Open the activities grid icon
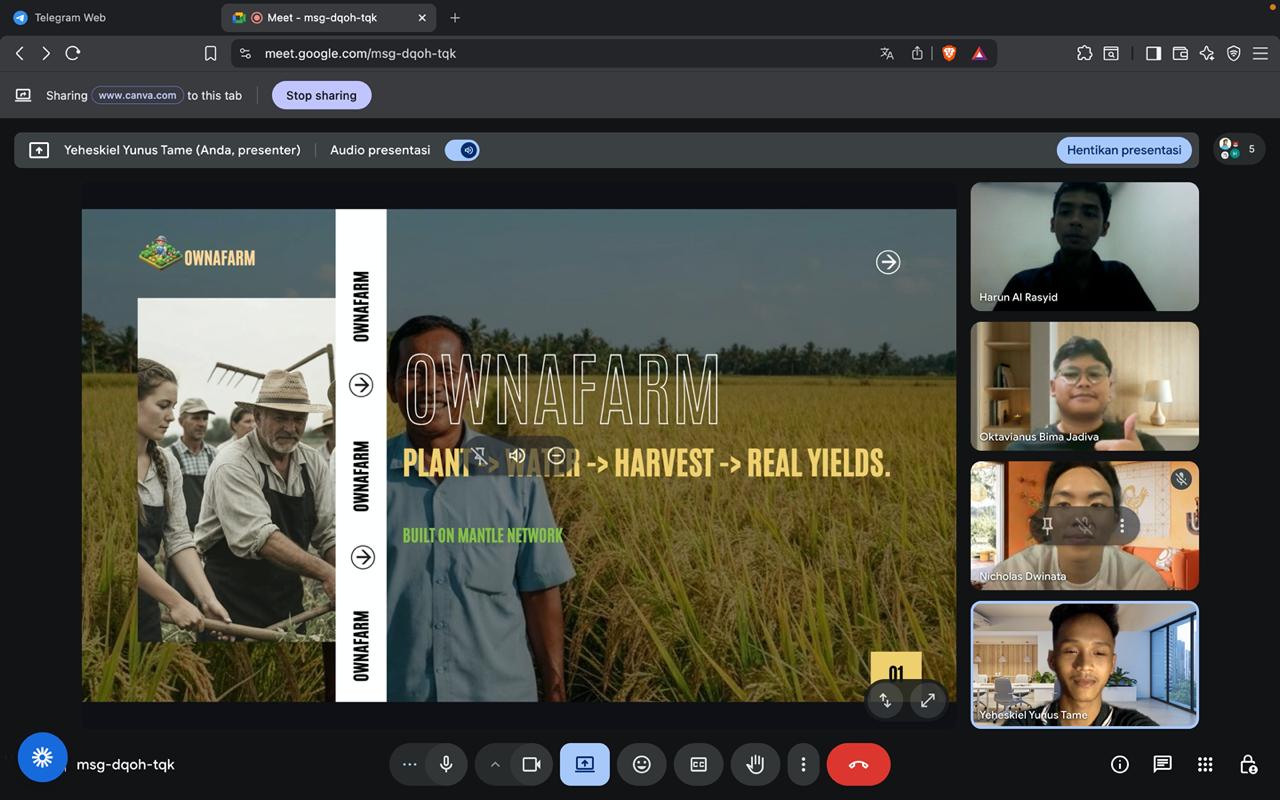 pos(1205,764)
